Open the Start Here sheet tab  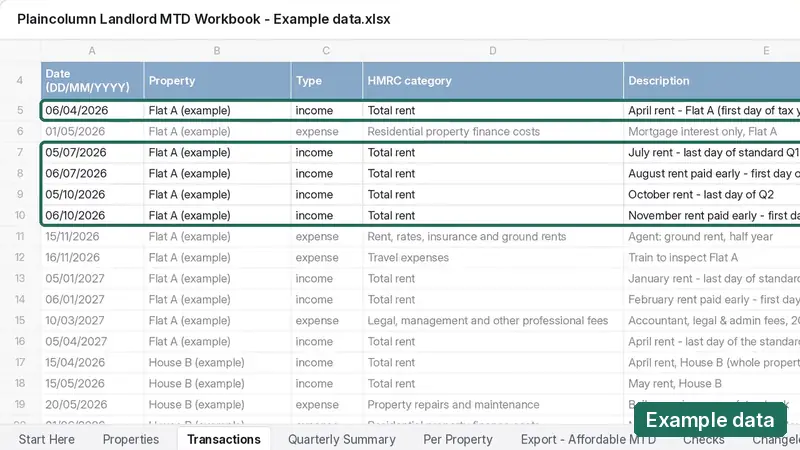(46, 439)
